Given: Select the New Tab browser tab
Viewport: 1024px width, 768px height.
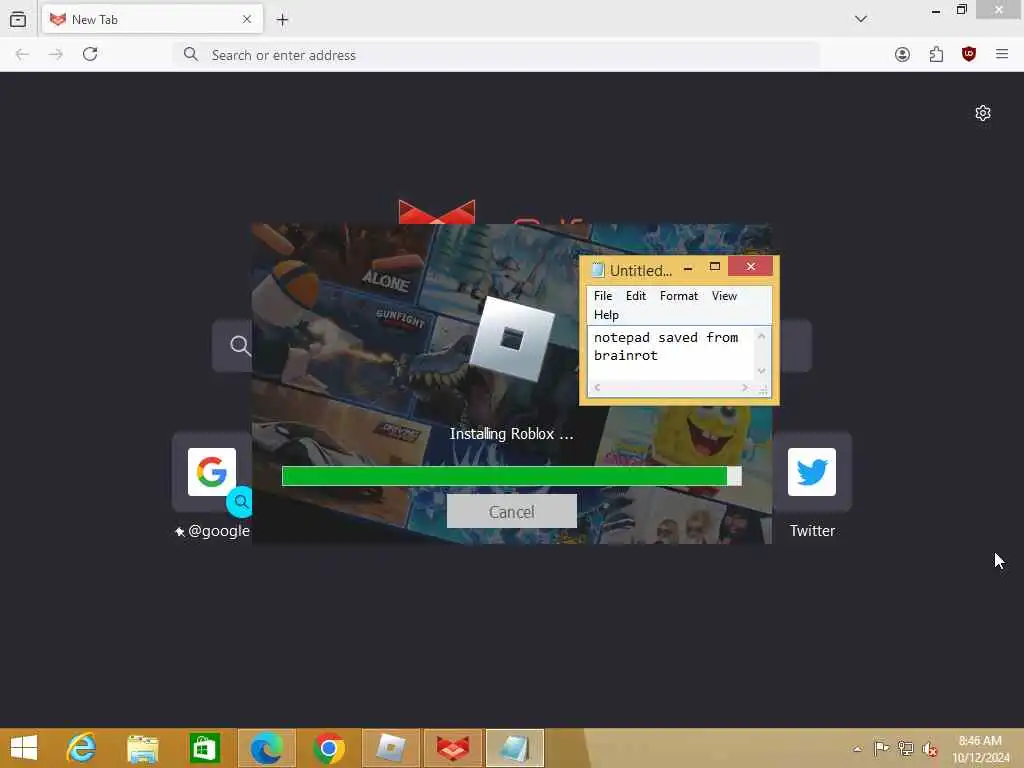Looking at the screenshot, I should pyautogui.click(x=152, y=20).
